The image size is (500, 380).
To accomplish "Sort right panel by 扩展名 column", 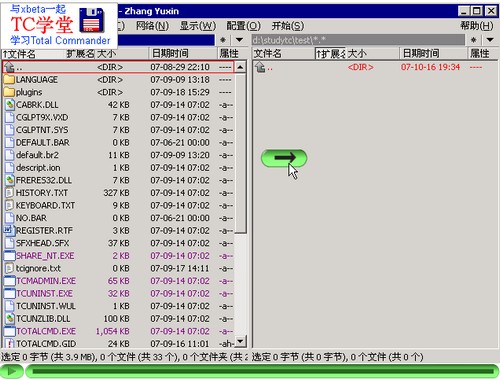I will coord(330,54).
